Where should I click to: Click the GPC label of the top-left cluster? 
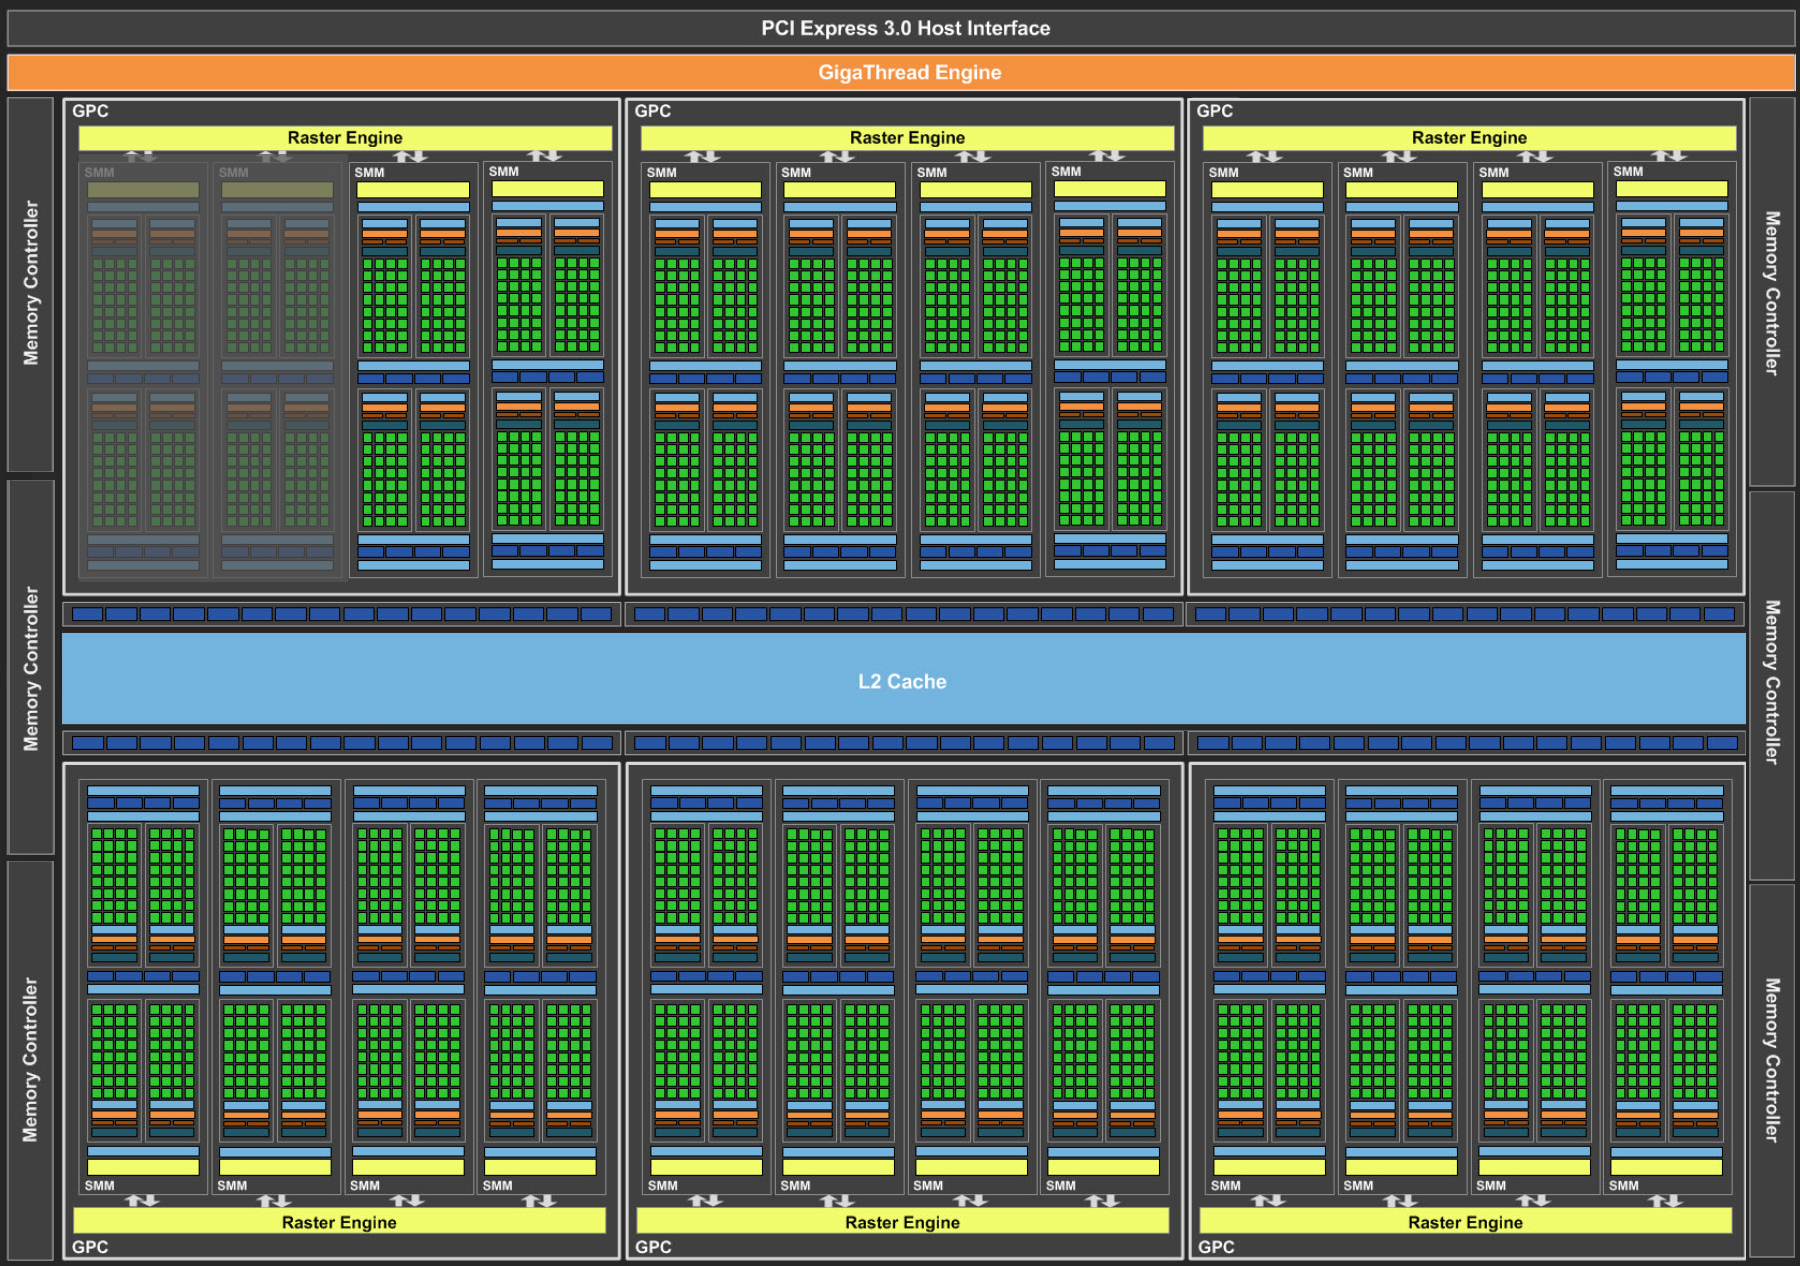click(90, 111)
